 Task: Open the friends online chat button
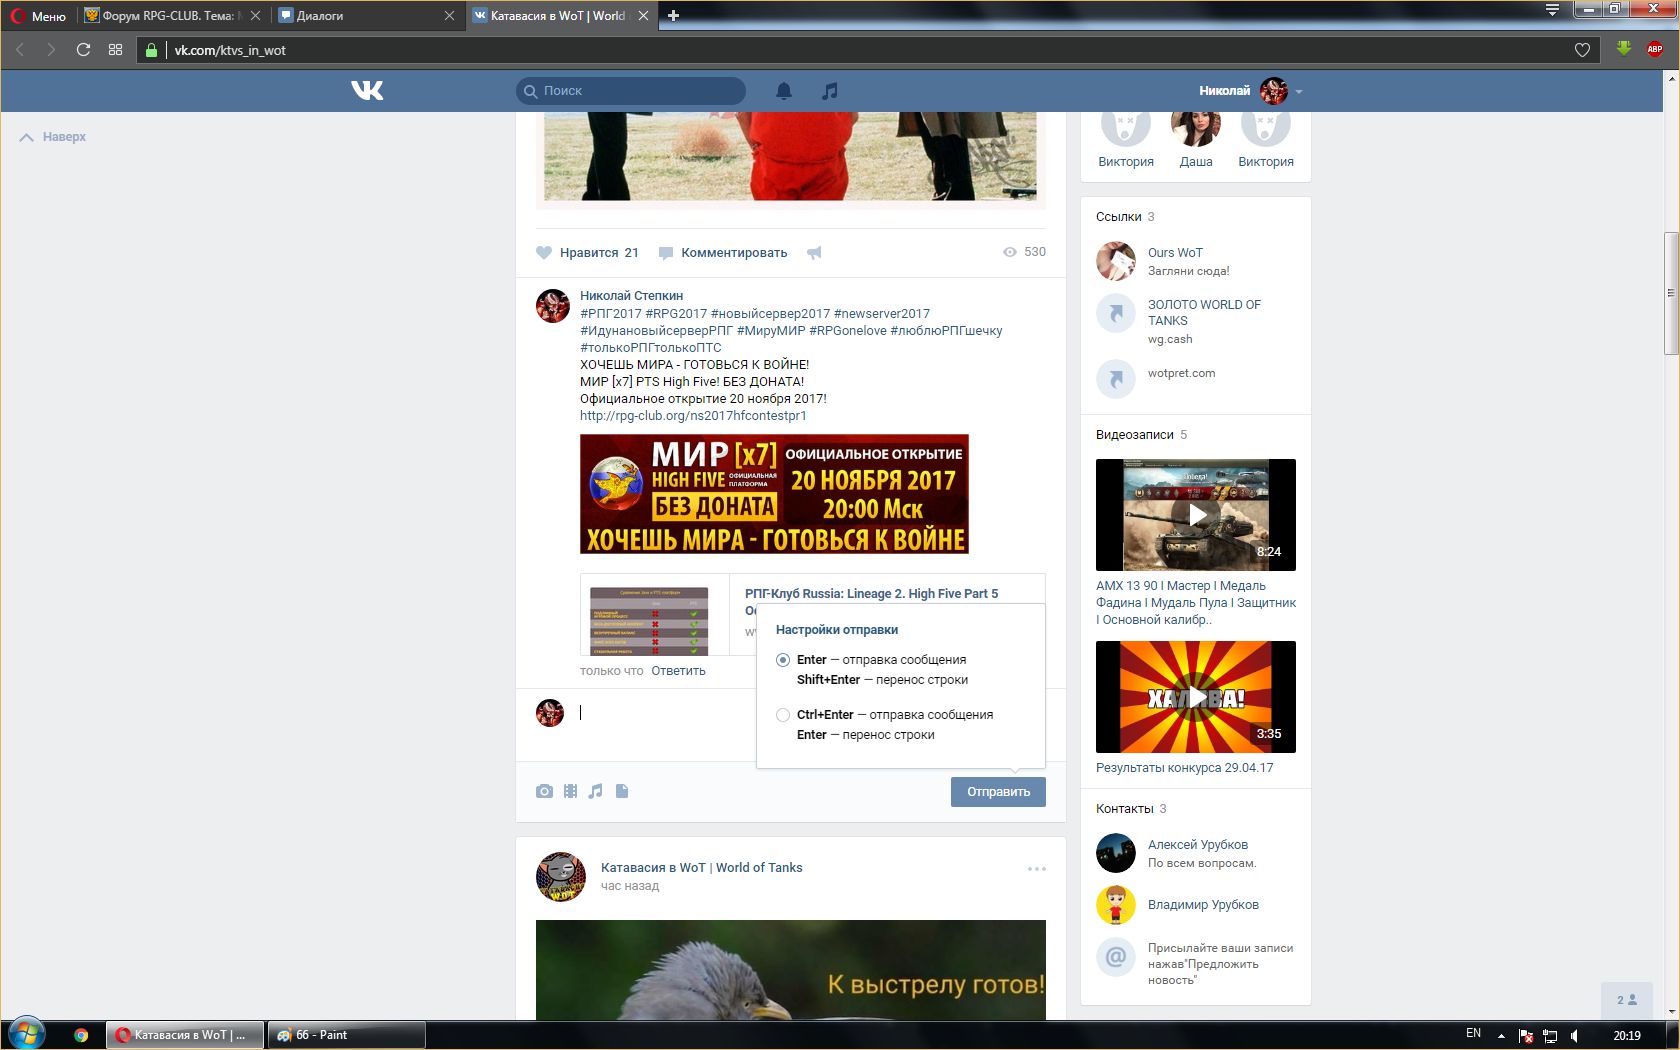[1627, 1000]
